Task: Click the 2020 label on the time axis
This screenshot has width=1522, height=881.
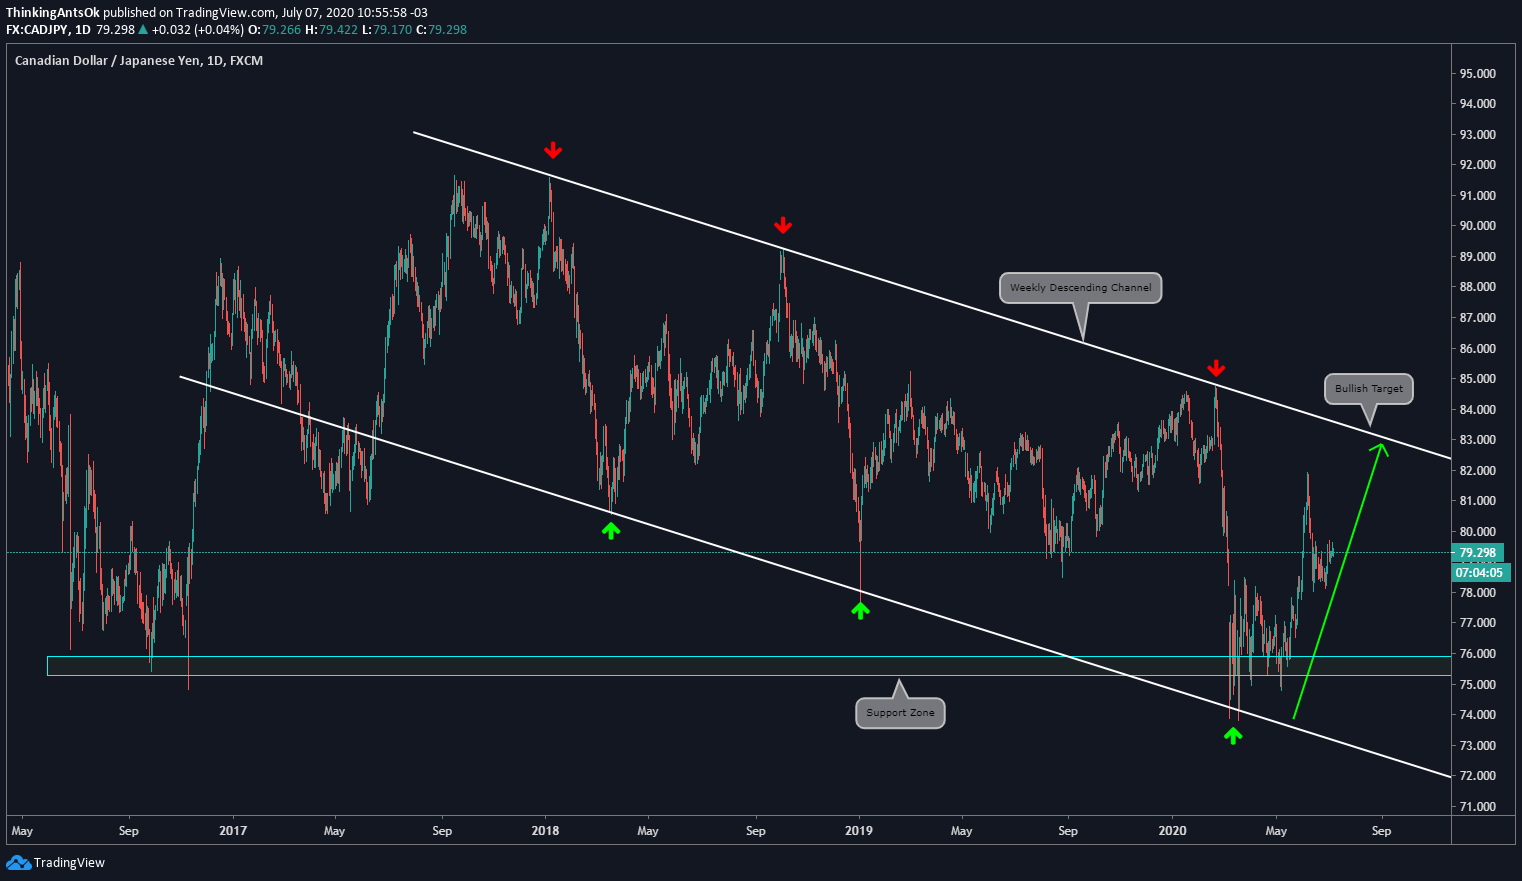Action: coord(1172,830)
